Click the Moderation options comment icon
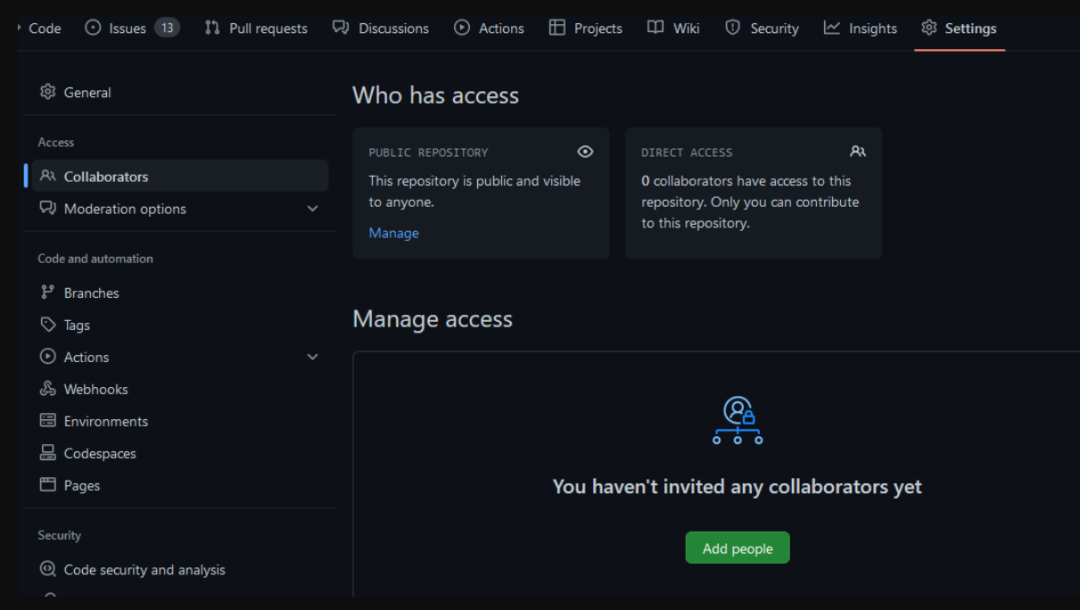This screenshot has height=610, width=1080. (x=48, y=208)
